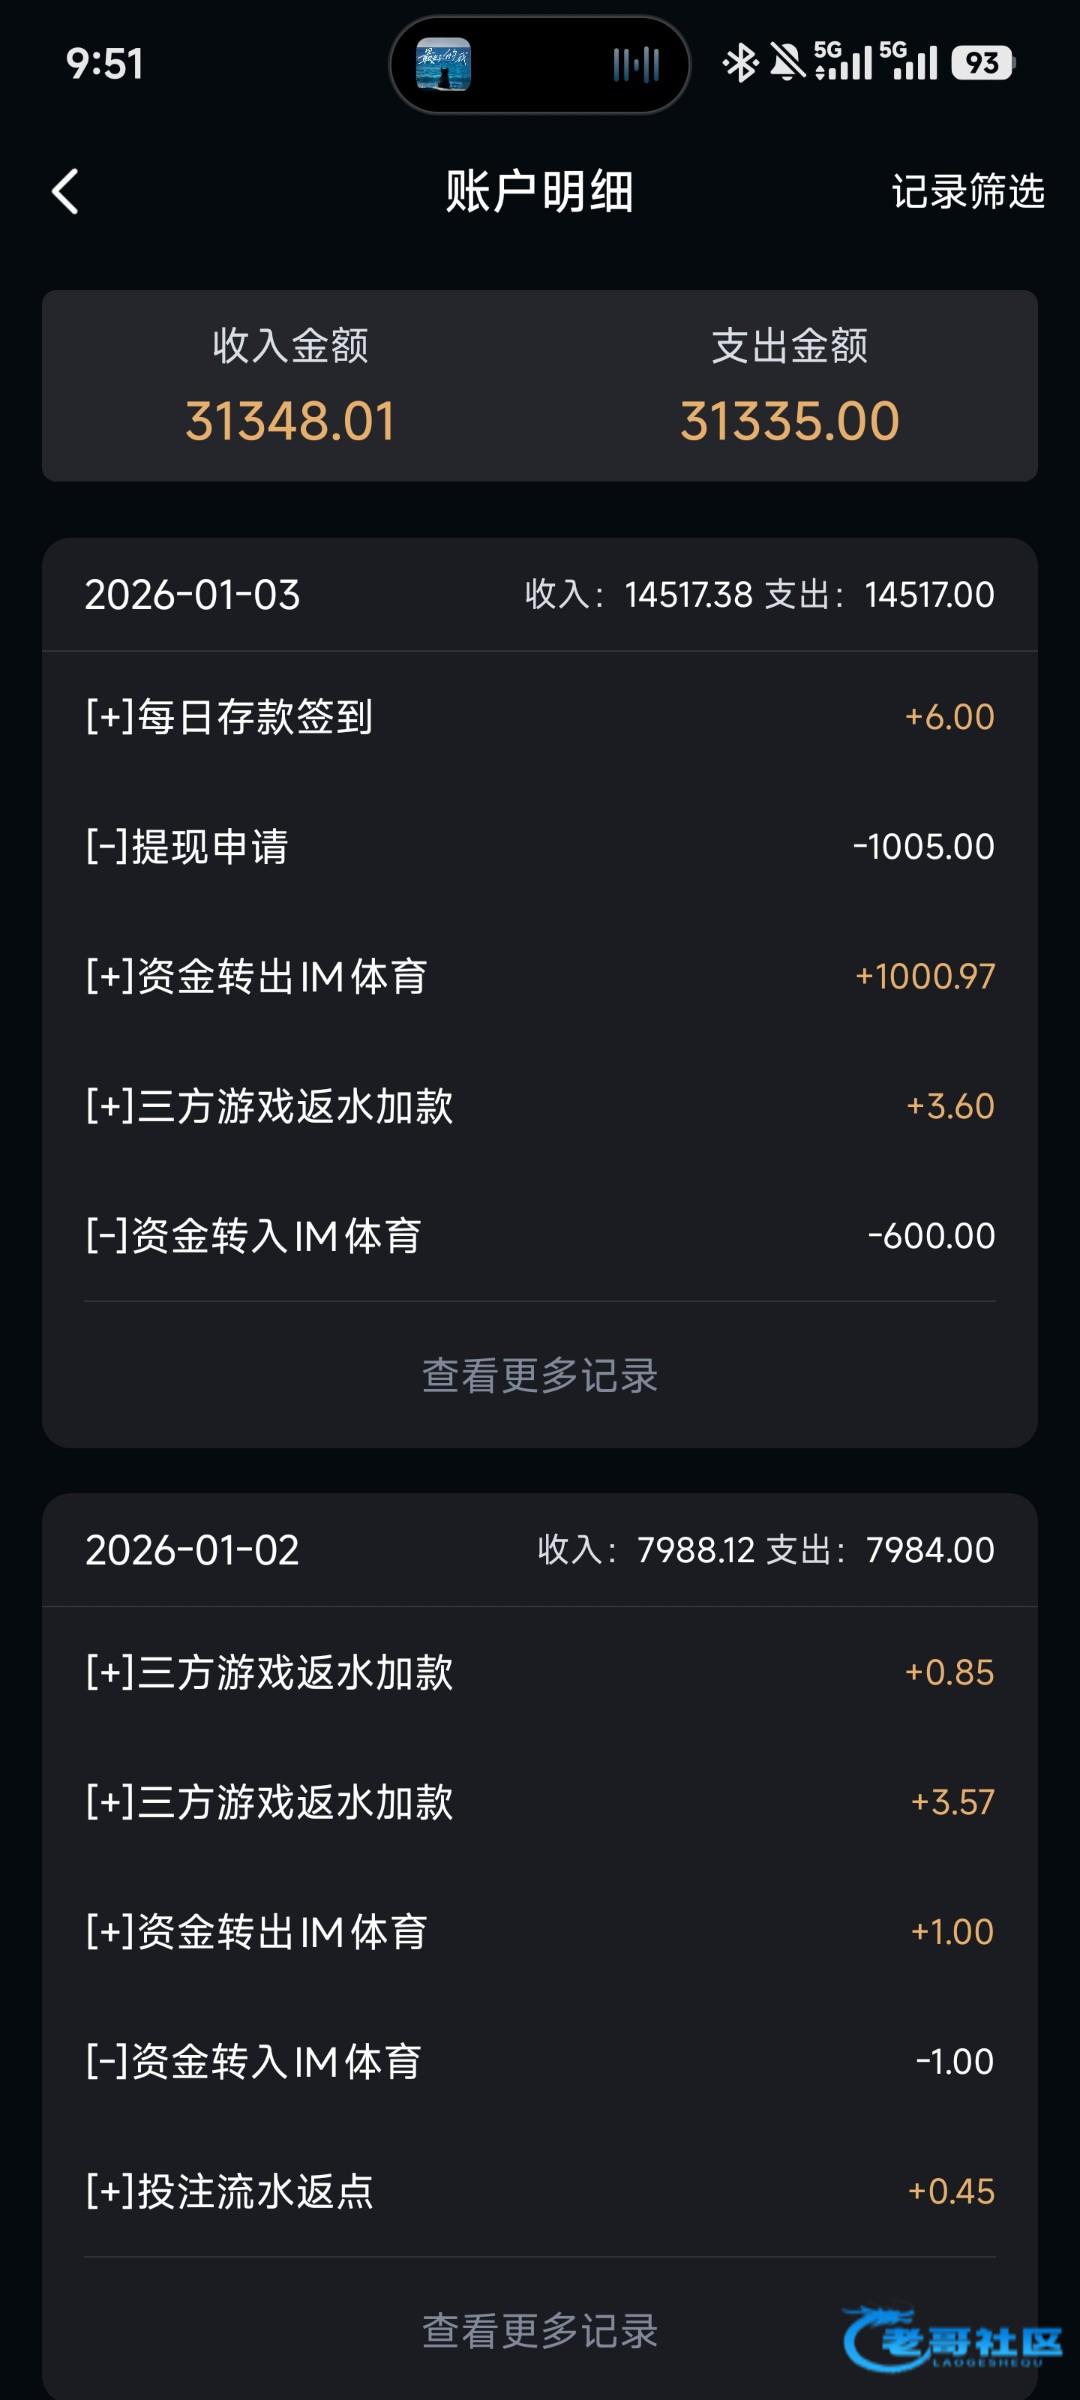The image size is (1080, 2400).
Task: Tap the 2026-01-03 date header
Action: coord(192,595)
